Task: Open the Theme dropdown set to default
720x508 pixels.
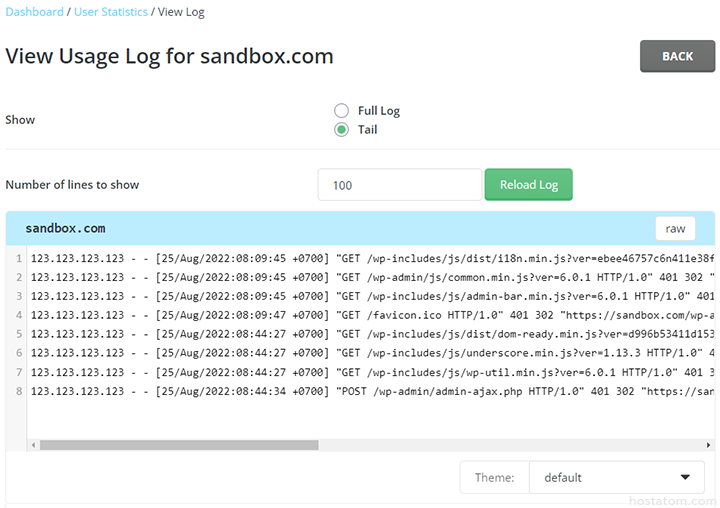Action: pyautogui.click(x=616, y=477)
